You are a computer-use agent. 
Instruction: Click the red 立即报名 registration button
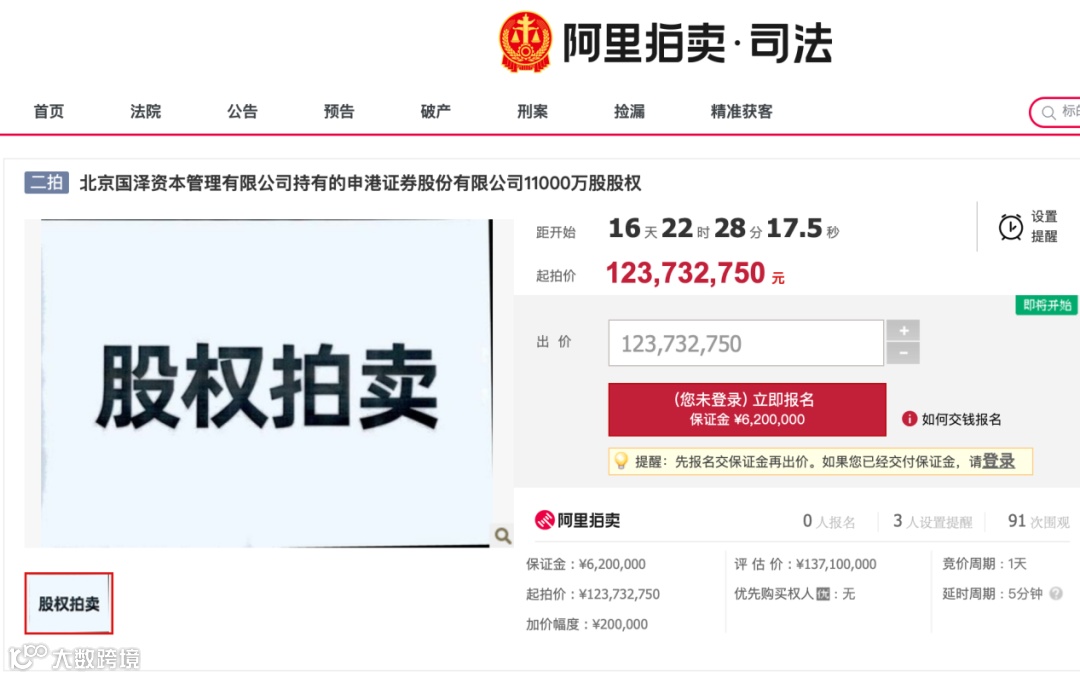pos(747,409)
